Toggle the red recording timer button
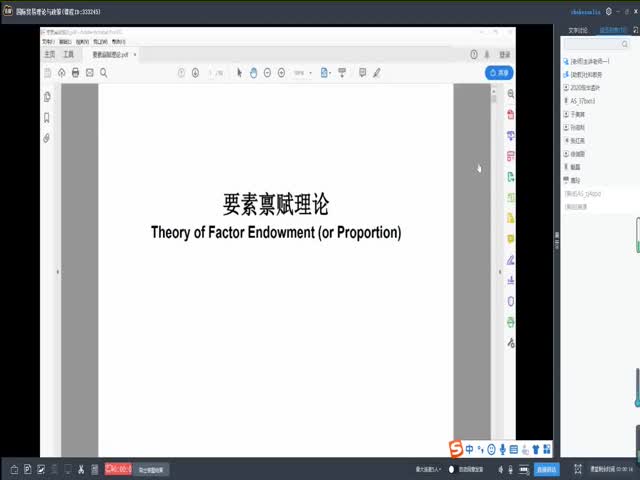Screen dimensions: 640x480 (118, 469)
